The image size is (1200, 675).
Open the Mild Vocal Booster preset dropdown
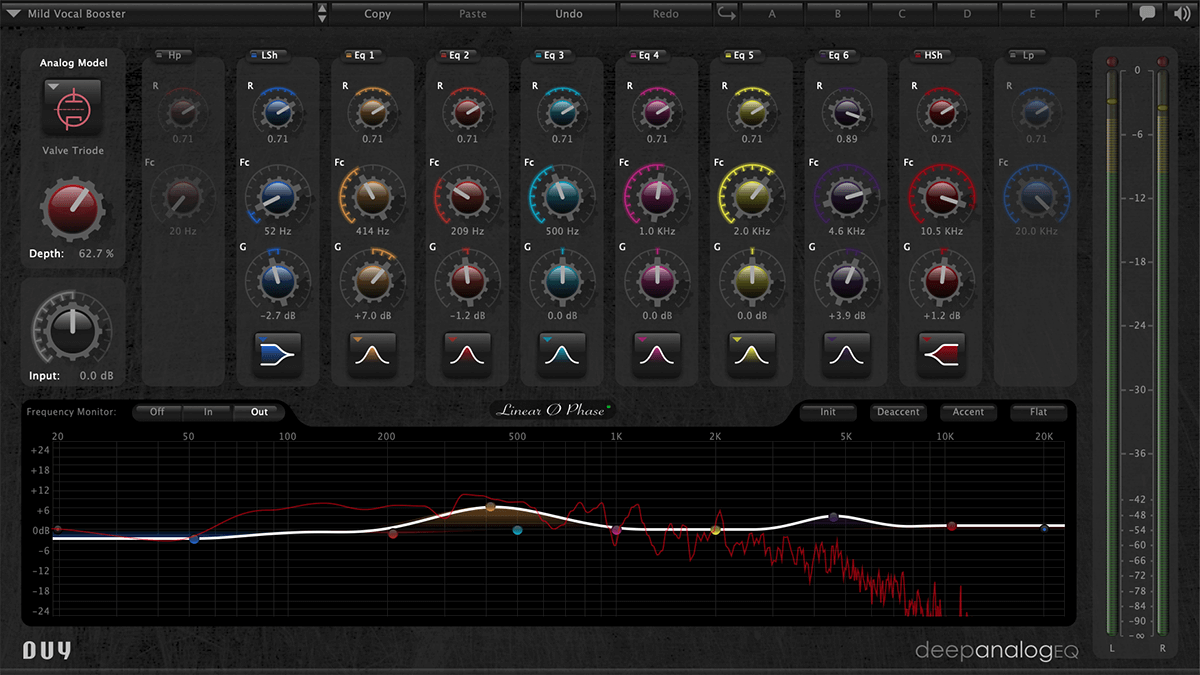tap(150, 13)
